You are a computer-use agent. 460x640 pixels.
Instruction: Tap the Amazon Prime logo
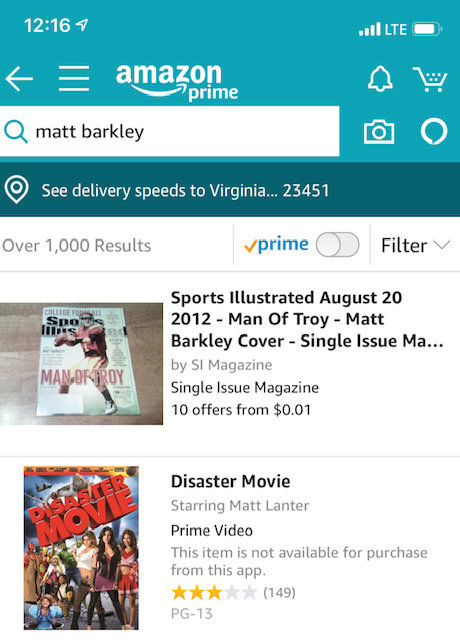point(177,82)
